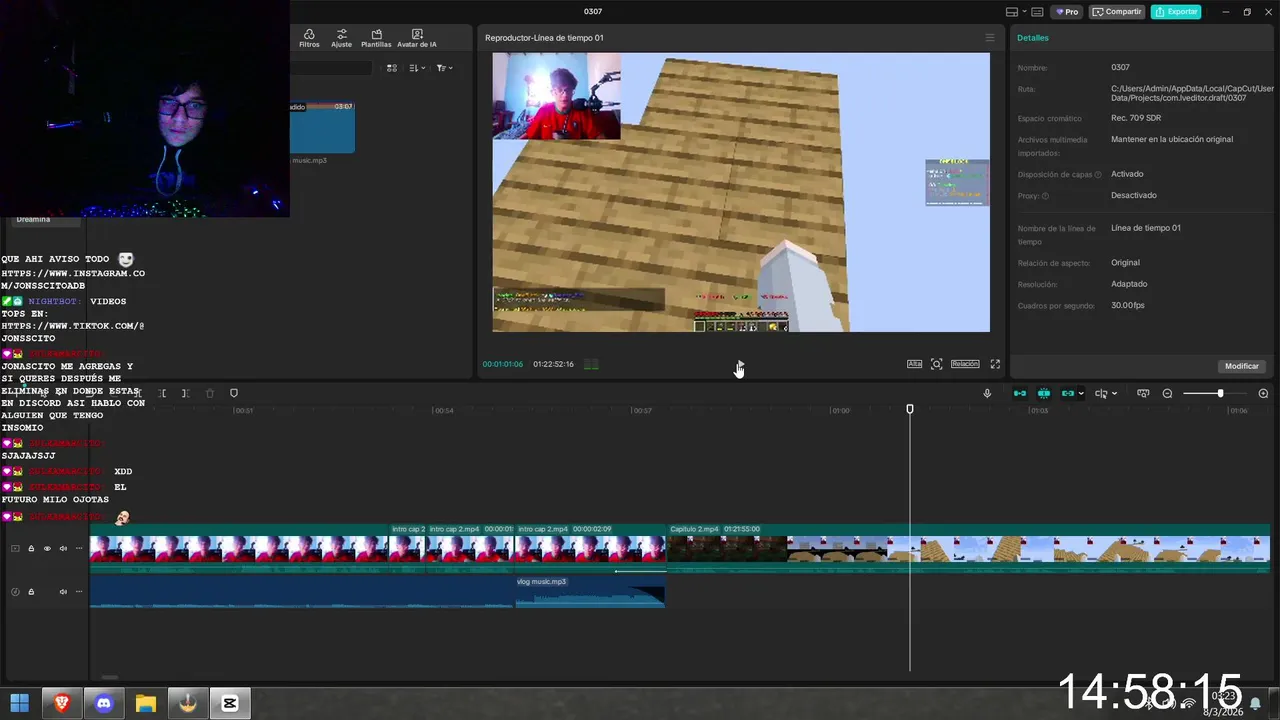
Task: Open the notifications bell in system tray
Action: [x=1255, y=703]
